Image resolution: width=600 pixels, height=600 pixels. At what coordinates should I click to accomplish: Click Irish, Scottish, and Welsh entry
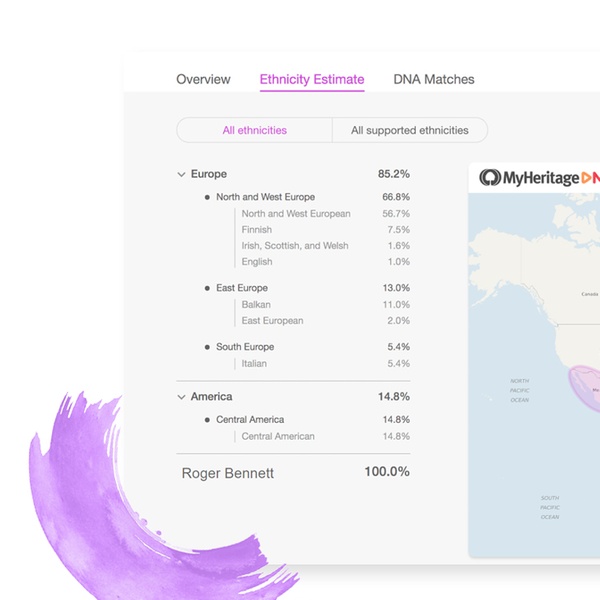295,246
